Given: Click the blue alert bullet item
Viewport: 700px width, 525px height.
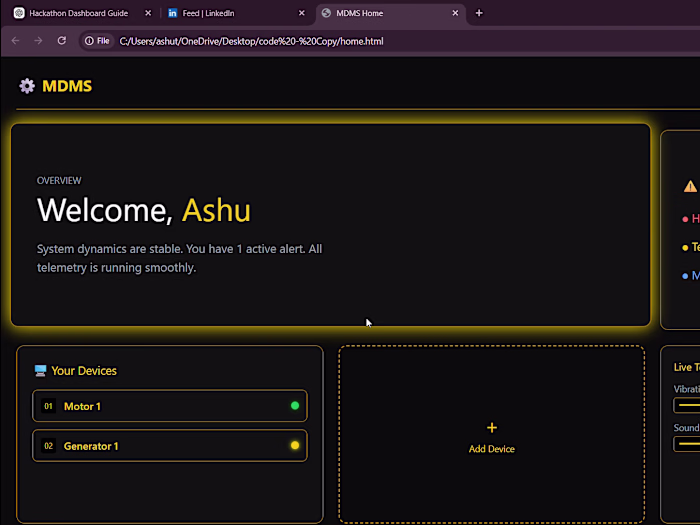Looking at the screenshot, I should coord(691,275).
